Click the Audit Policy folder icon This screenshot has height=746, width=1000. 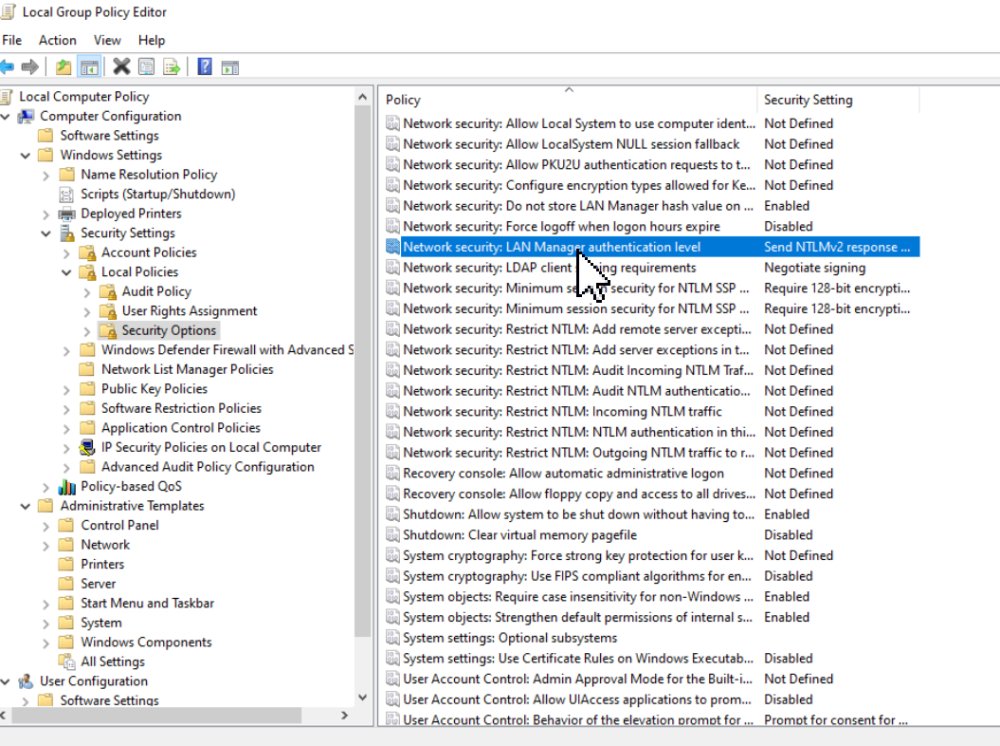pyautogui.click(x=108, y=291)
